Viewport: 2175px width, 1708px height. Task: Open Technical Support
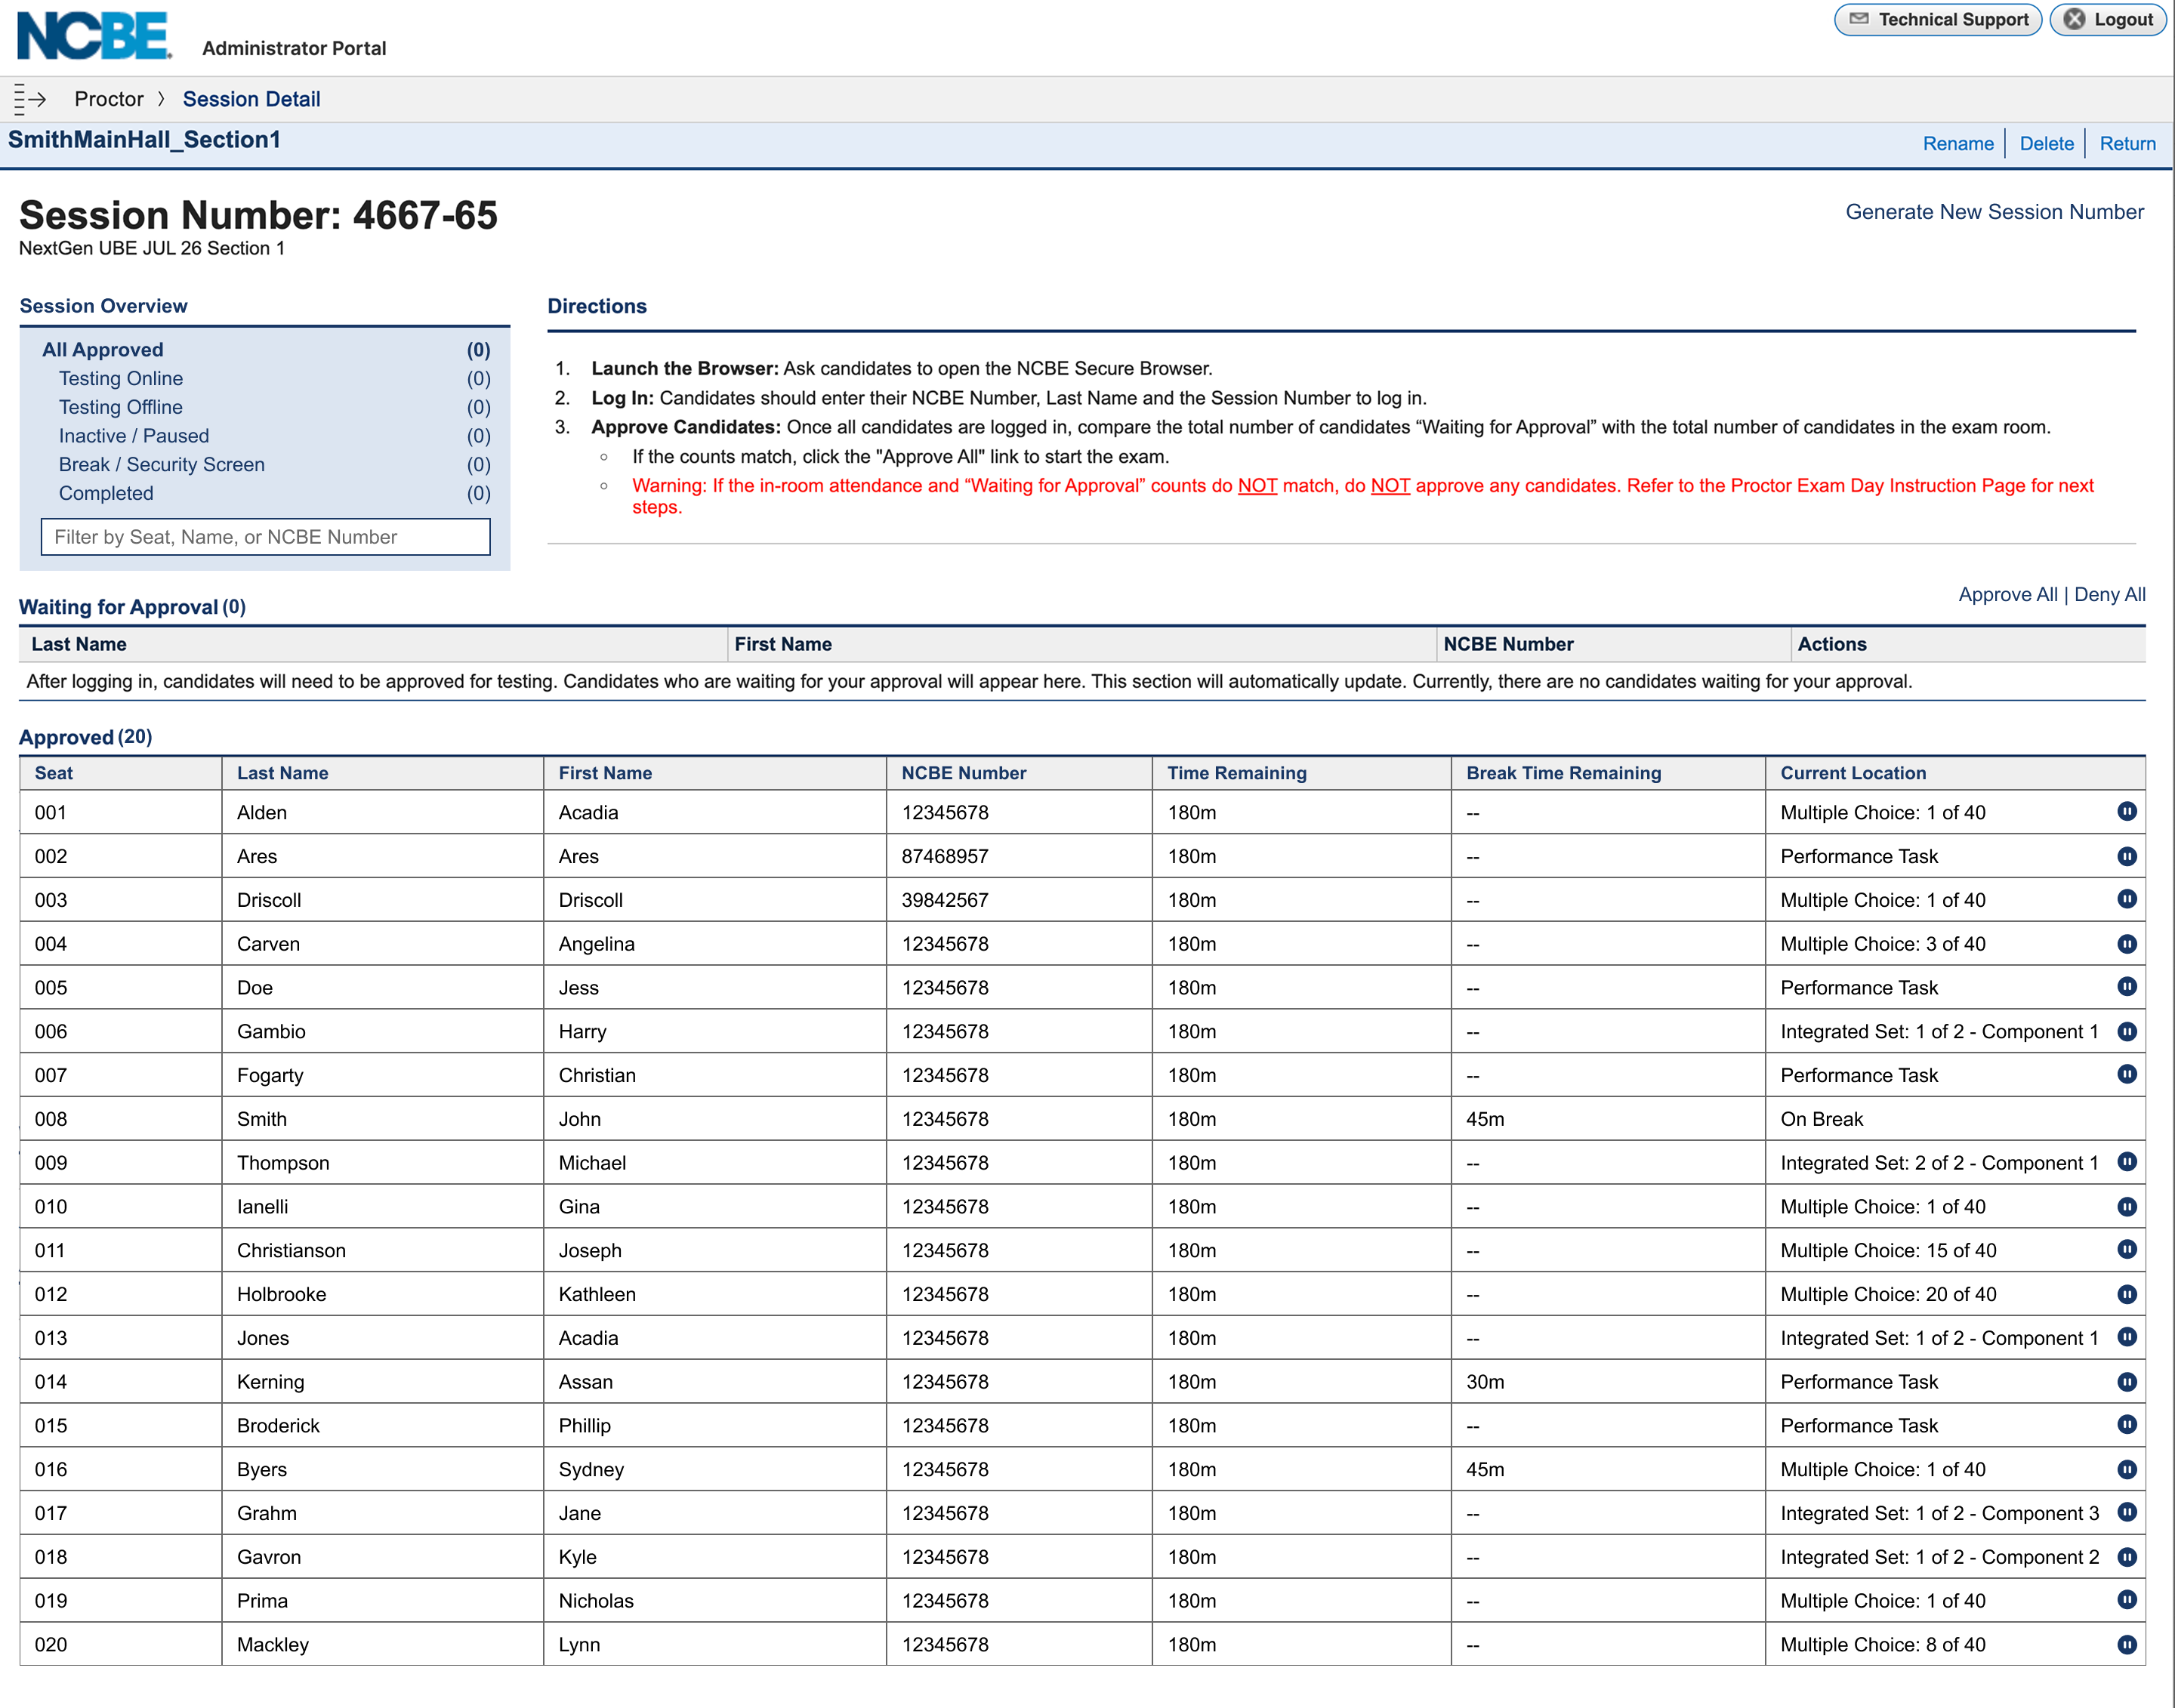[1937, 19]
